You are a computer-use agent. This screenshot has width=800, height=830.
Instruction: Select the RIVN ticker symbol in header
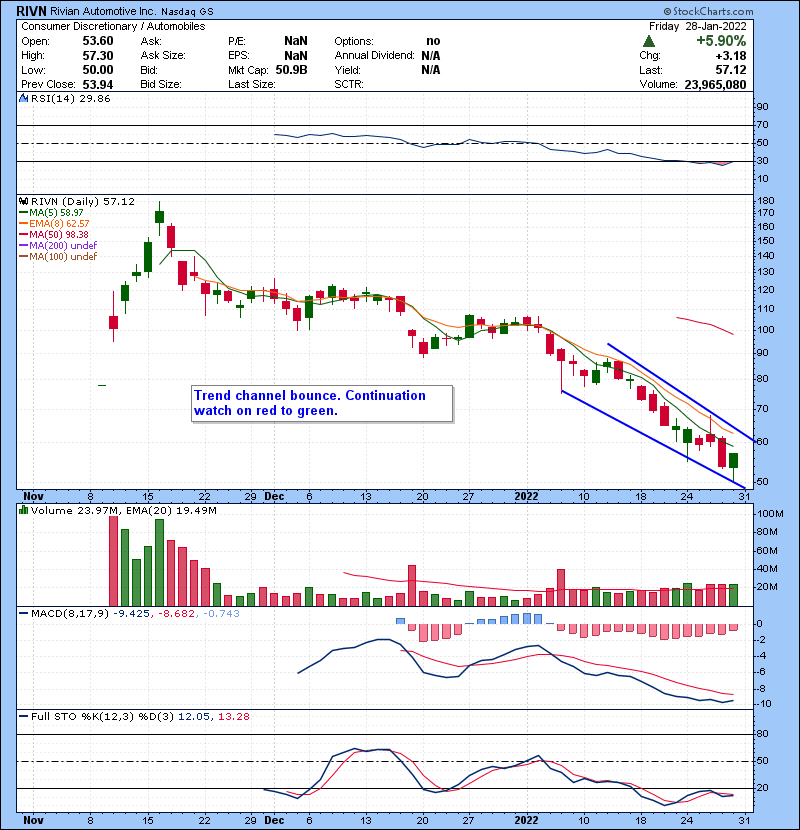tap(31, 11)
